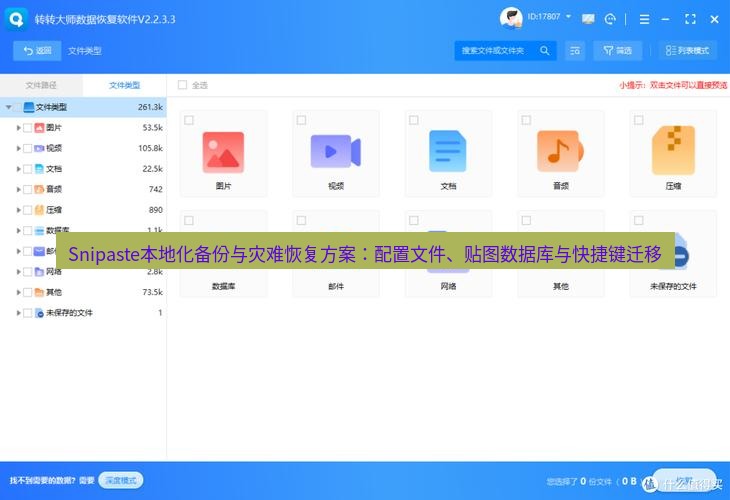Image resolution: width=730 pixels, height=500 pixels.
Task: Click the root 文件类型 folder icon
Action: (x=29, y=107)
